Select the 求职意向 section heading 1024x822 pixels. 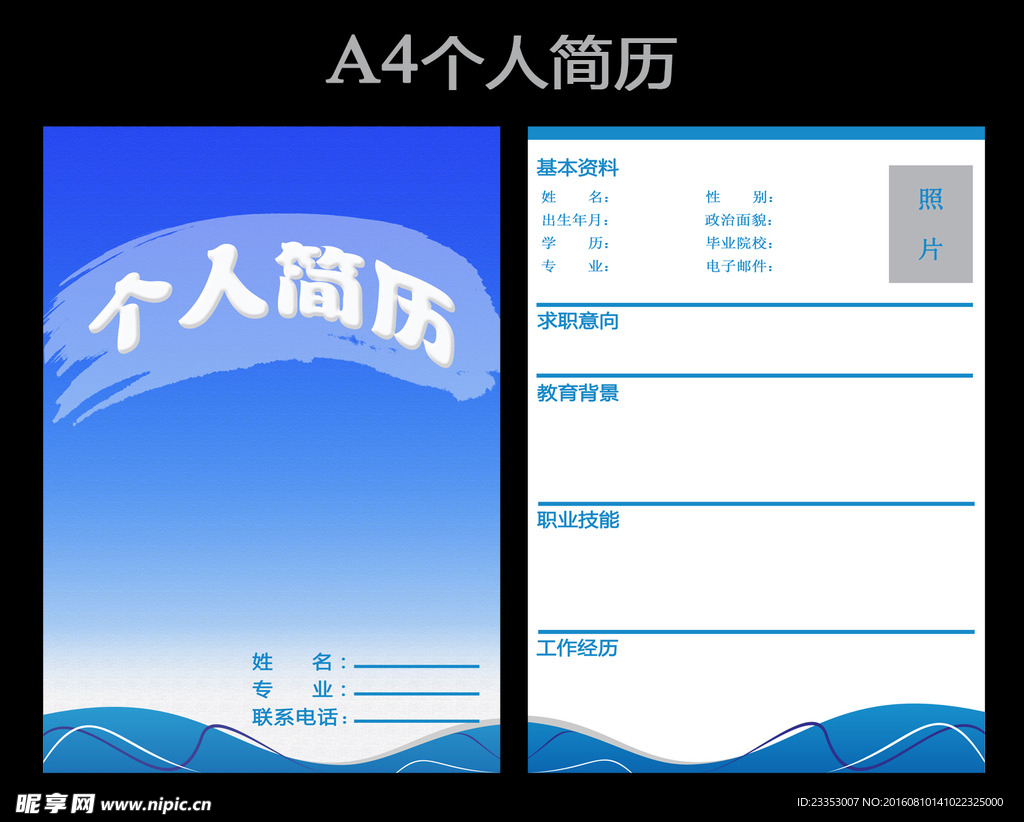tap(577, 321)
